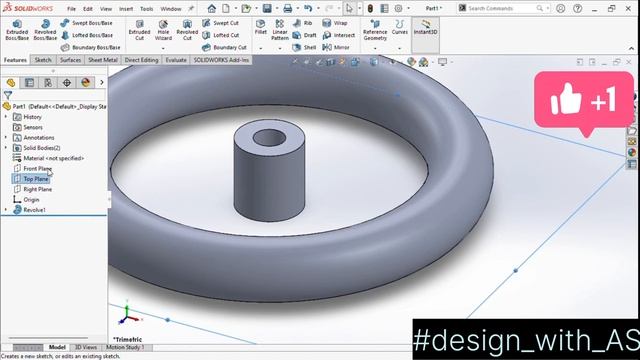
Task: Open the ConfigurationManager tab
Action: 48,82
